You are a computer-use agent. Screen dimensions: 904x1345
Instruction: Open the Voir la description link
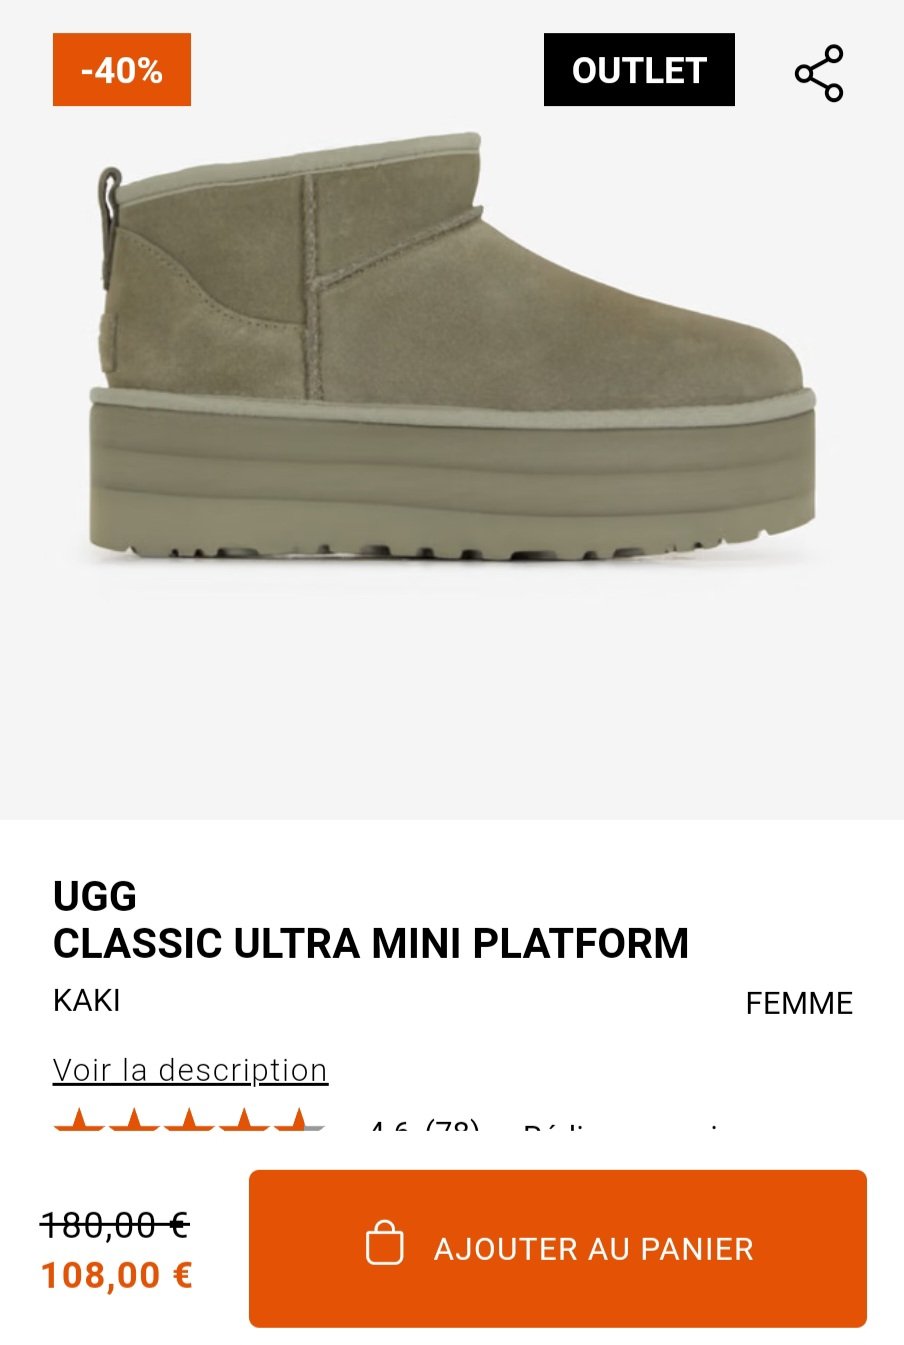[x=190, y=1070]
